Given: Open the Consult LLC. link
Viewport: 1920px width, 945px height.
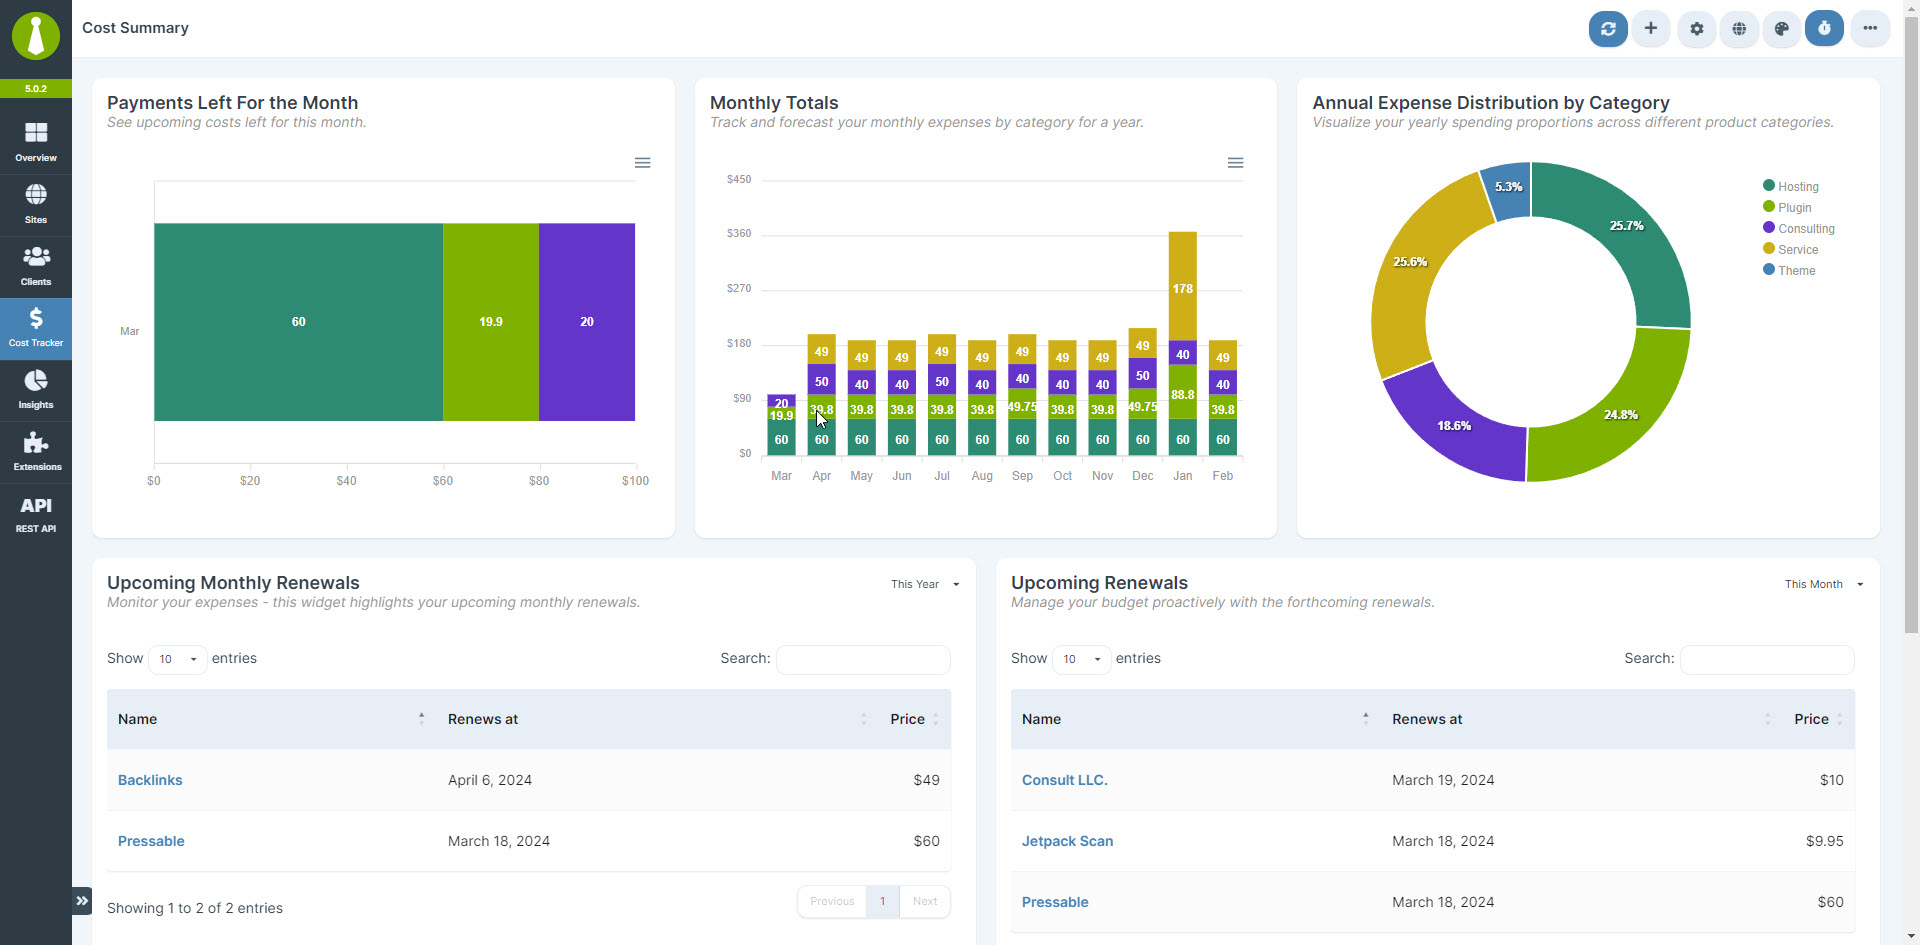Looking at the screenshot, I should 1065,780.
